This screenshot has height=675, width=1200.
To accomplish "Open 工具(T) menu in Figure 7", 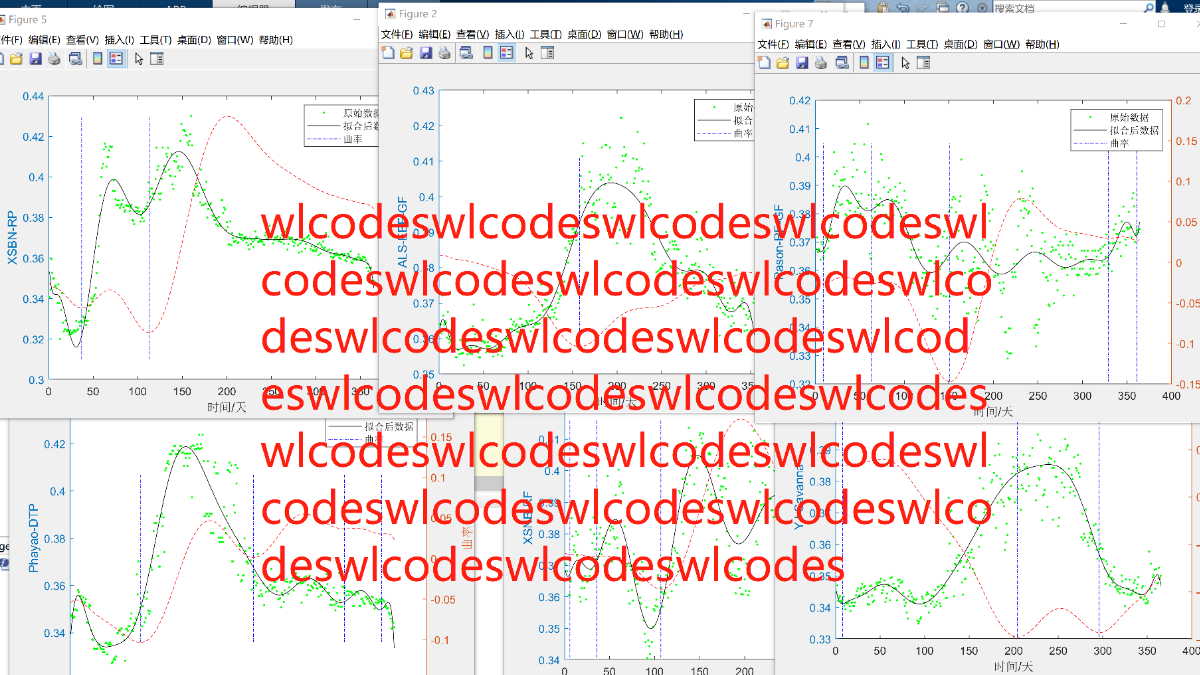I will 922,45.
